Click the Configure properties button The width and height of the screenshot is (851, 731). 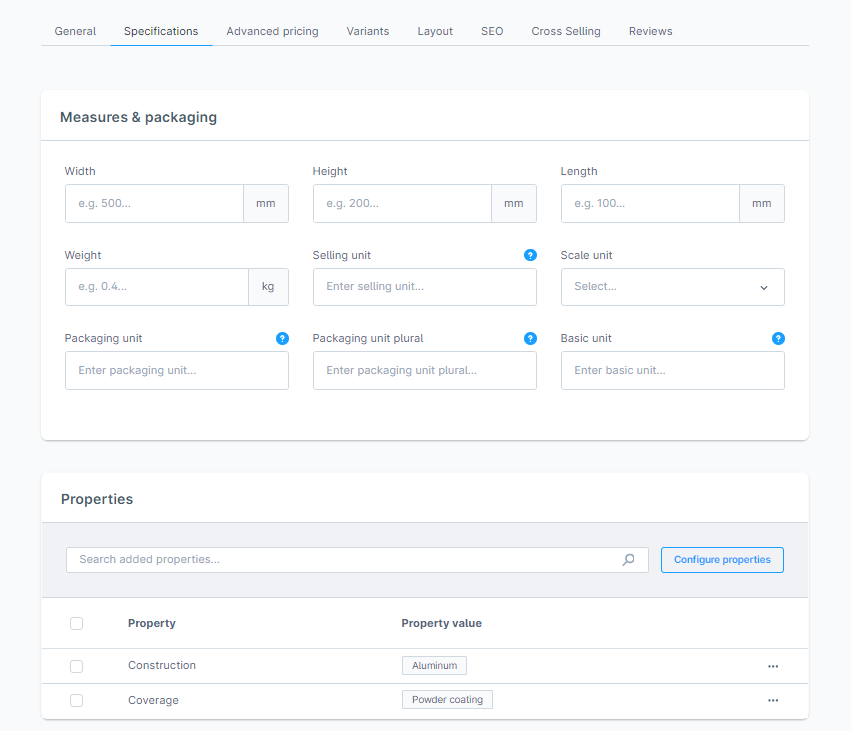[x=722, y=560]
